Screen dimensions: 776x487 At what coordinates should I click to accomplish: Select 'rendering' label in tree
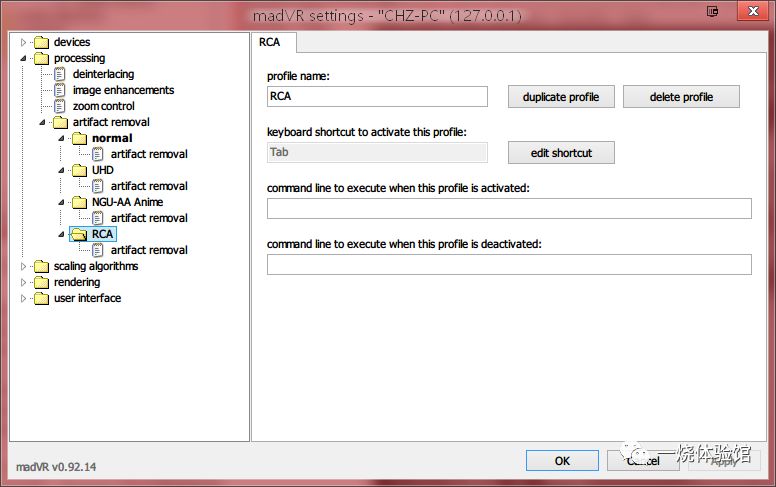(77, 282)
